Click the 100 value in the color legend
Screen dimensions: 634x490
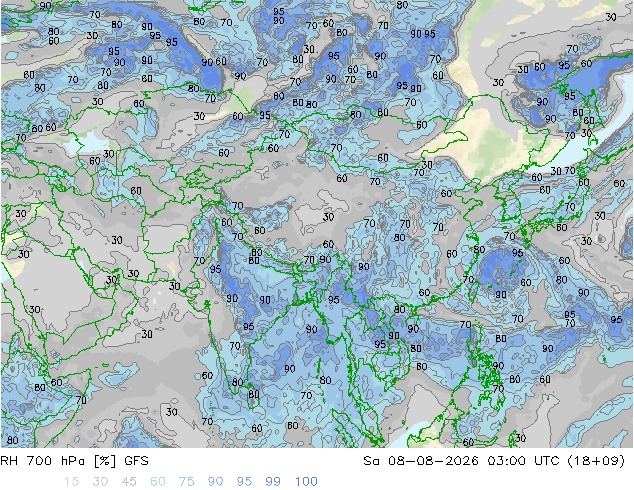pyautogui.click(x=306, y=482)
